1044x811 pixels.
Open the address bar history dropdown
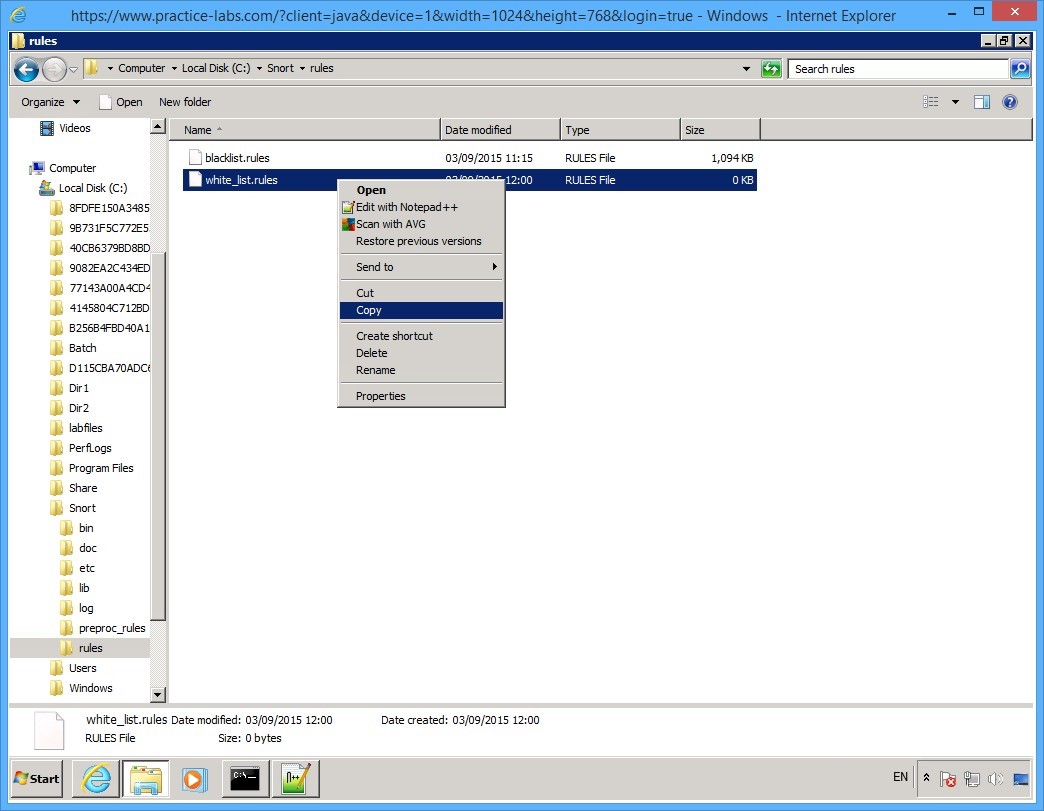(744, 68)
